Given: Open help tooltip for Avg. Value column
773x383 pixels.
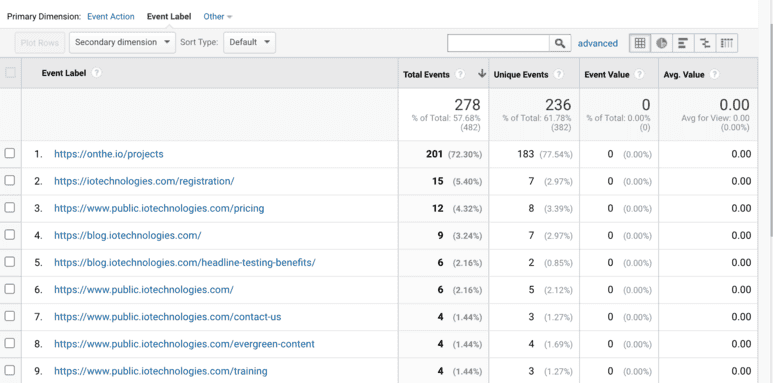Looking at the screenshot, I should click(x=714, y=74).
